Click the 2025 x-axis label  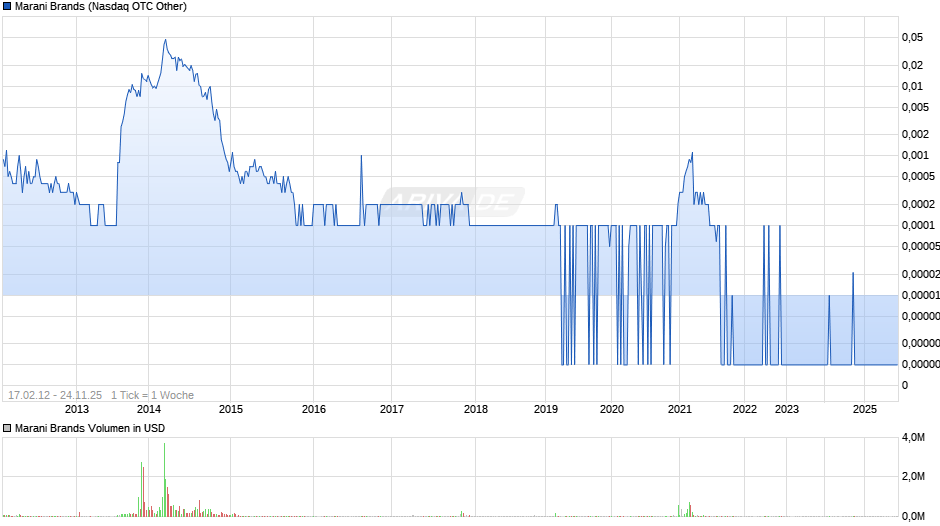(x=864, y=410)
